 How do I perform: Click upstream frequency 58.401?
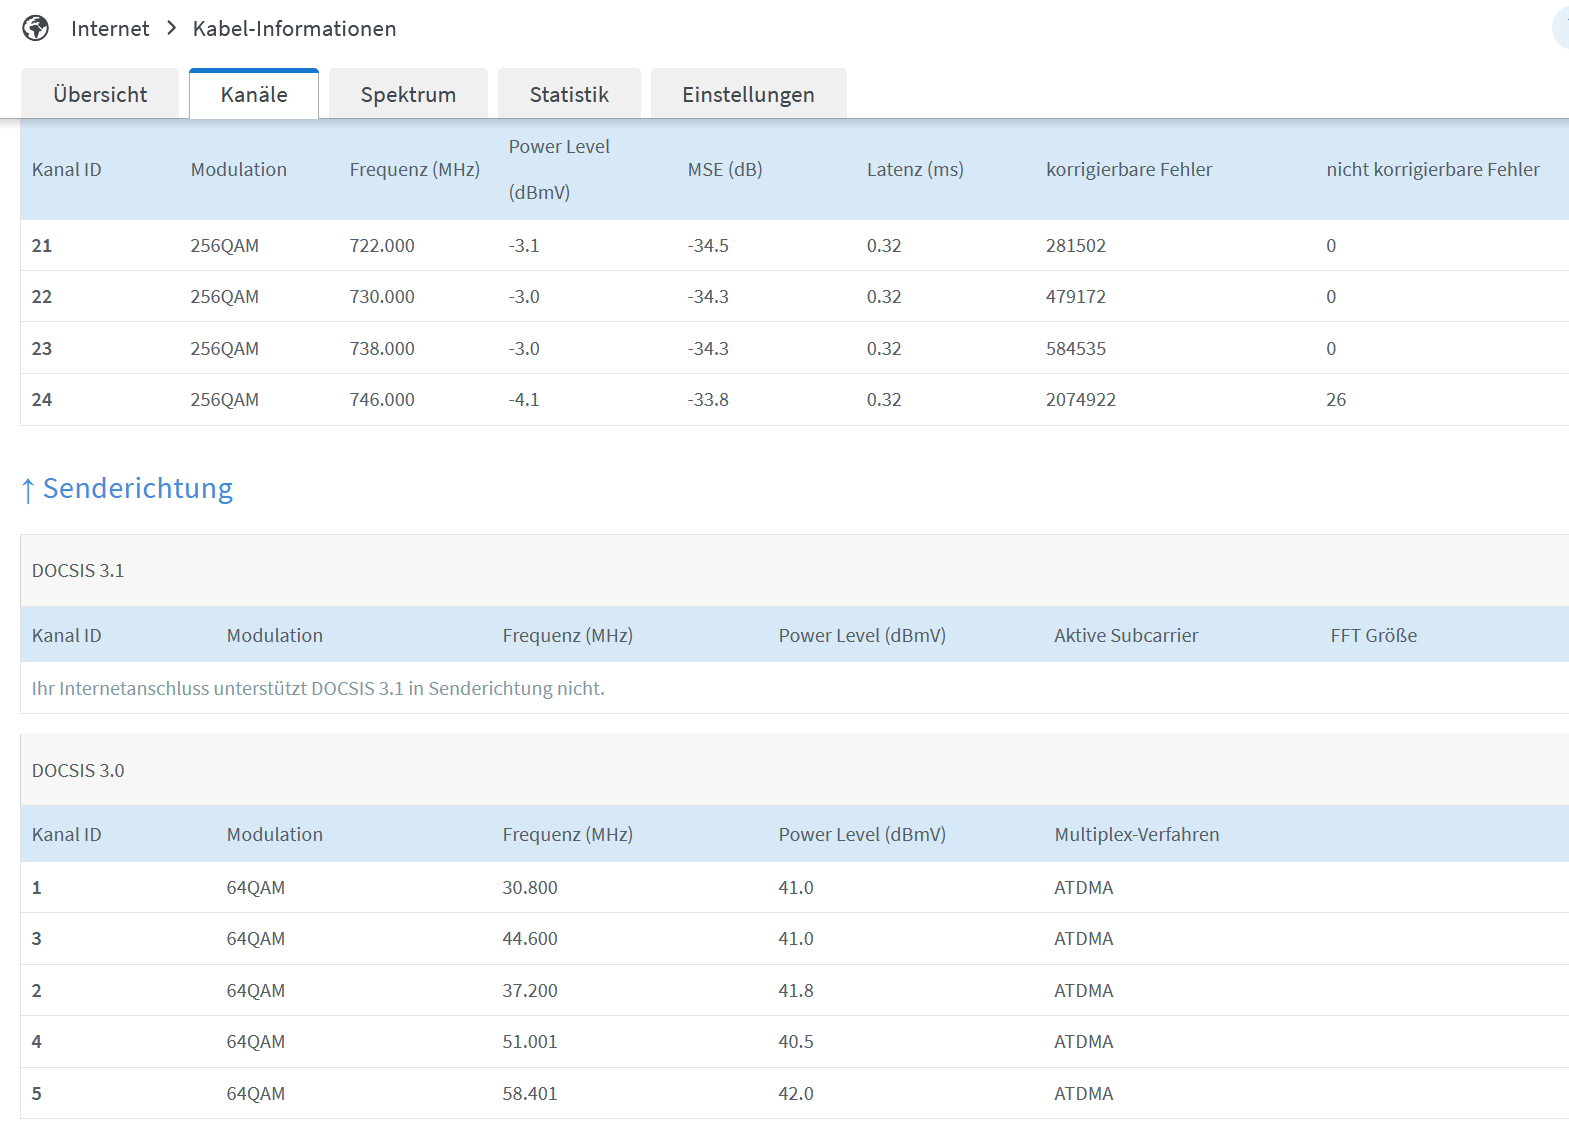coord(530,1094)
